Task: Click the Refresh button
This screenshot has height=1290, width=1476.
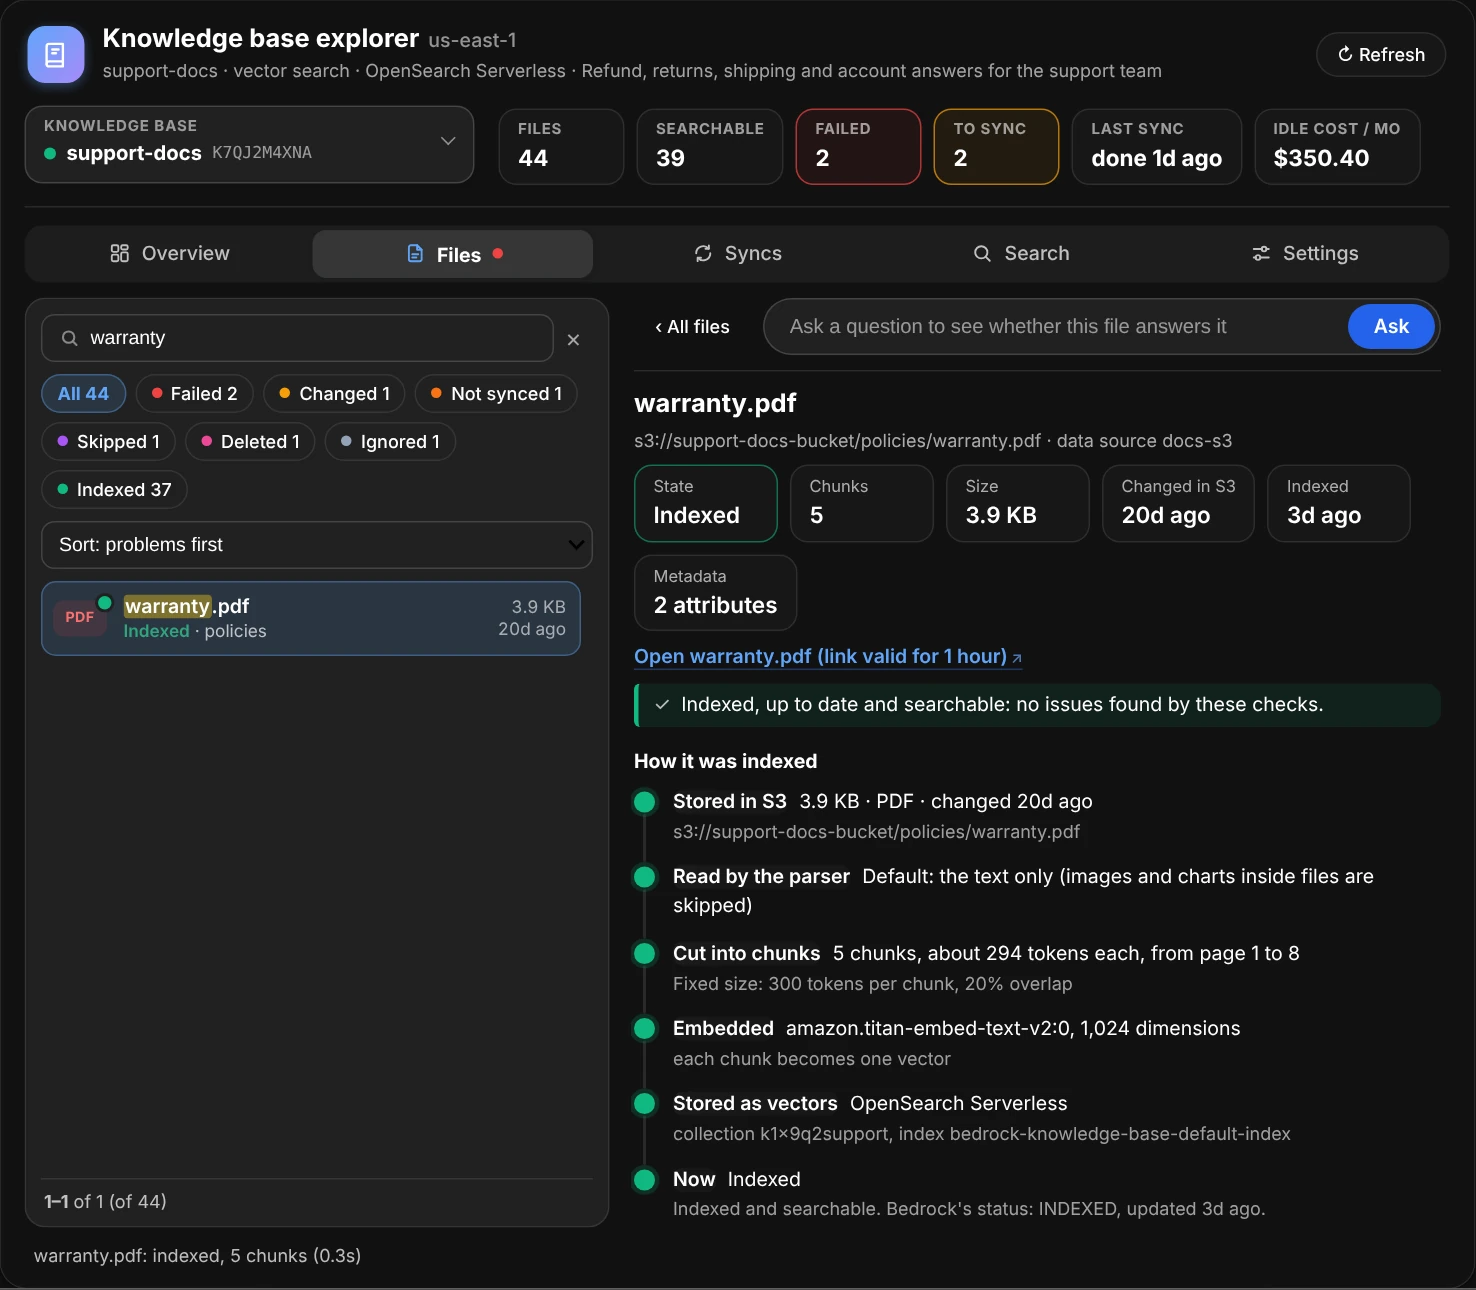Action: click(1381, 55)
